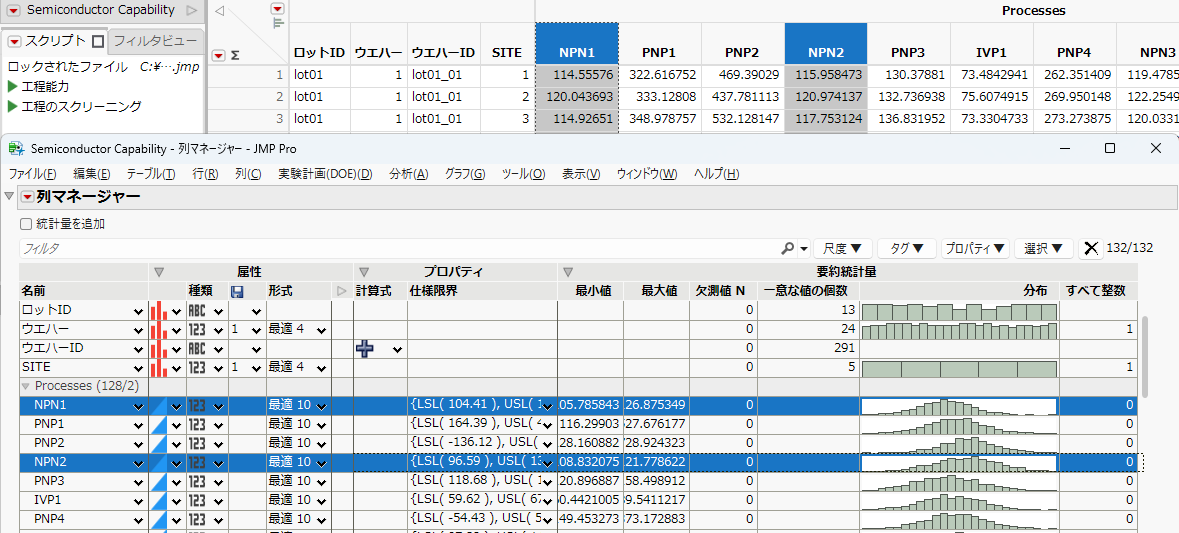The width and height of the screenshot is (1179, 533).
Task: Open the ヘルプ(H) menu
Action: click(x=717, y=174)
